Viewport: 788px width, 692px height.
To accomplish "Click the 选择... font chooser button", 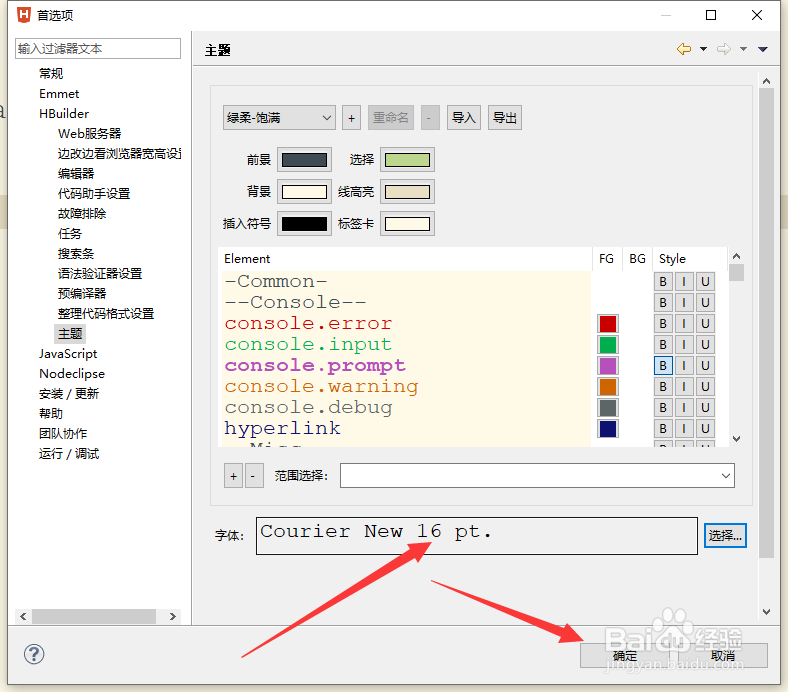I will point(725,536).
